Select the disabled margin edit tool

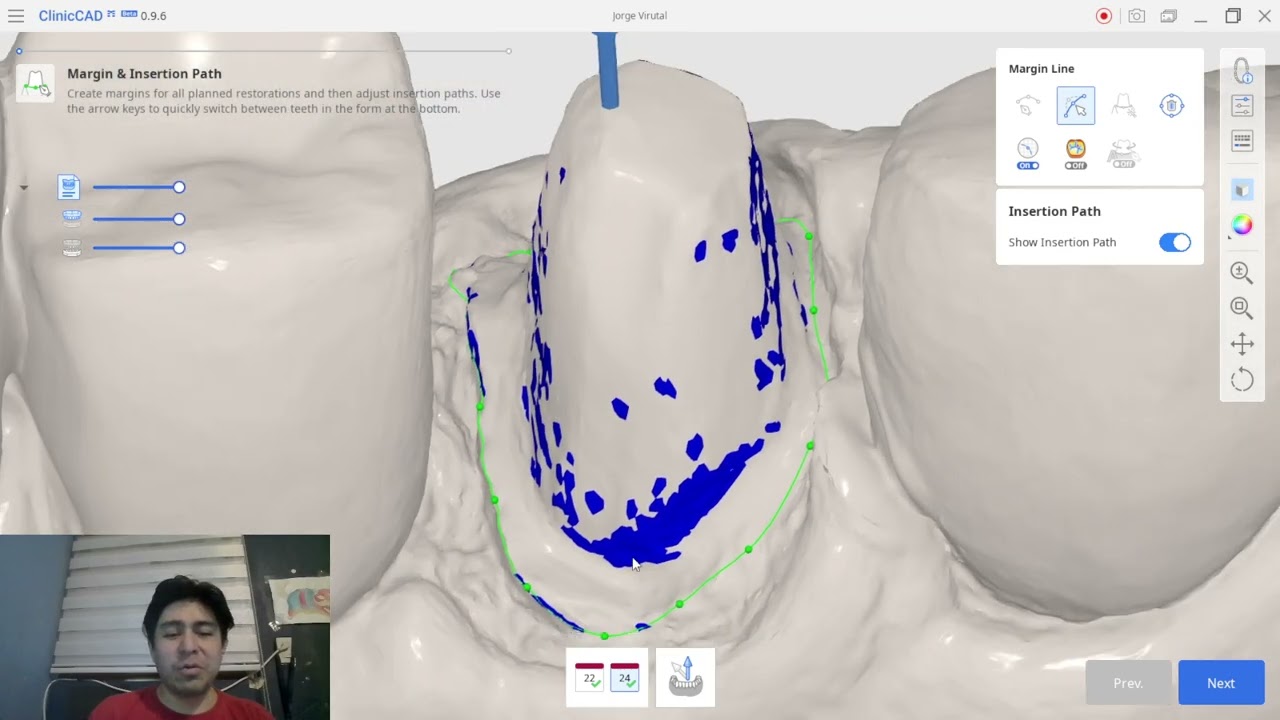tap(1123, 105)
